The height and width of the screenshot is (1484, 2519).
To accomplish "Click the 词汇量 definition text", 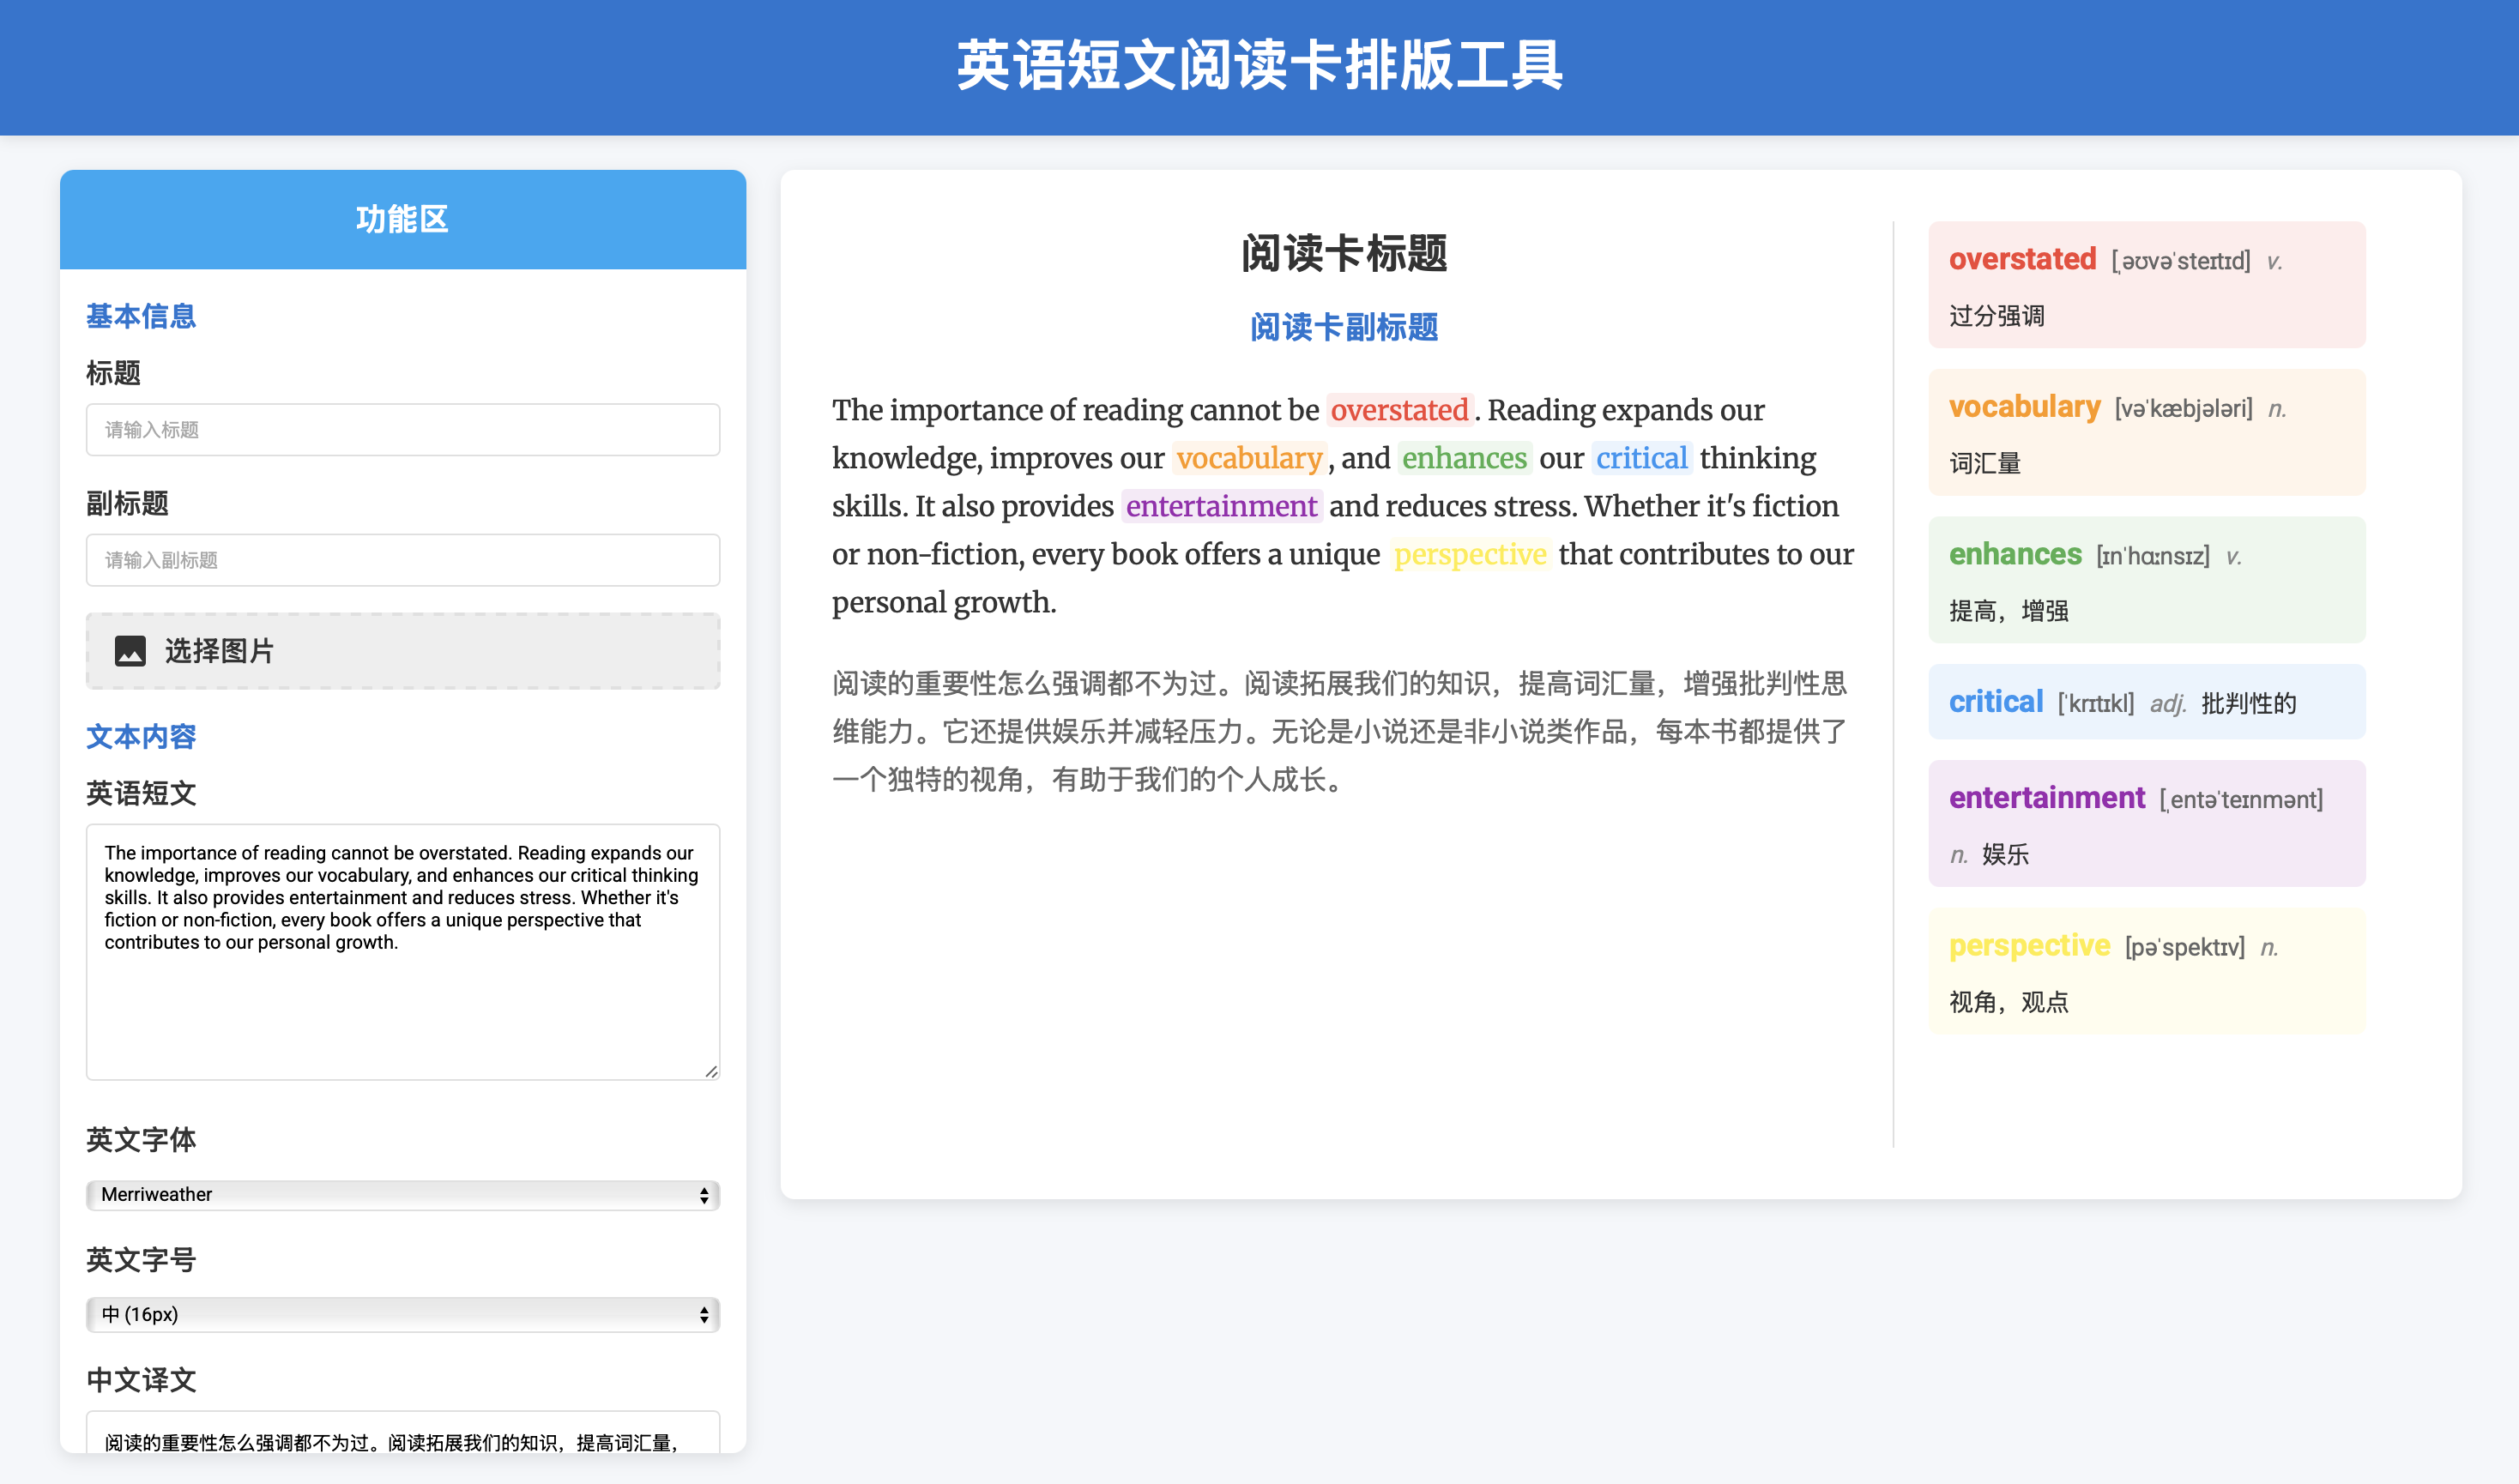I will 1984,464.
